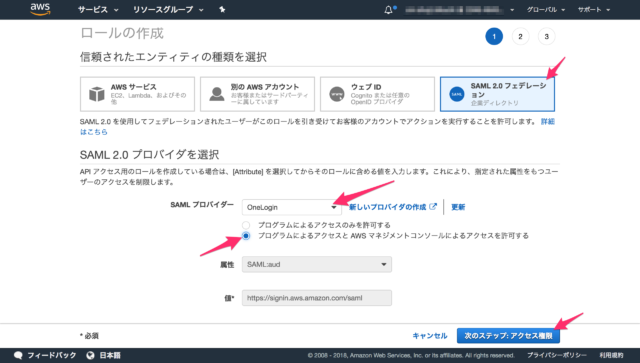This screenshot has height=363, width=640.
Task: Click the SAML 2.0 プロバイダを選択 heading
Action: point(149,154)
